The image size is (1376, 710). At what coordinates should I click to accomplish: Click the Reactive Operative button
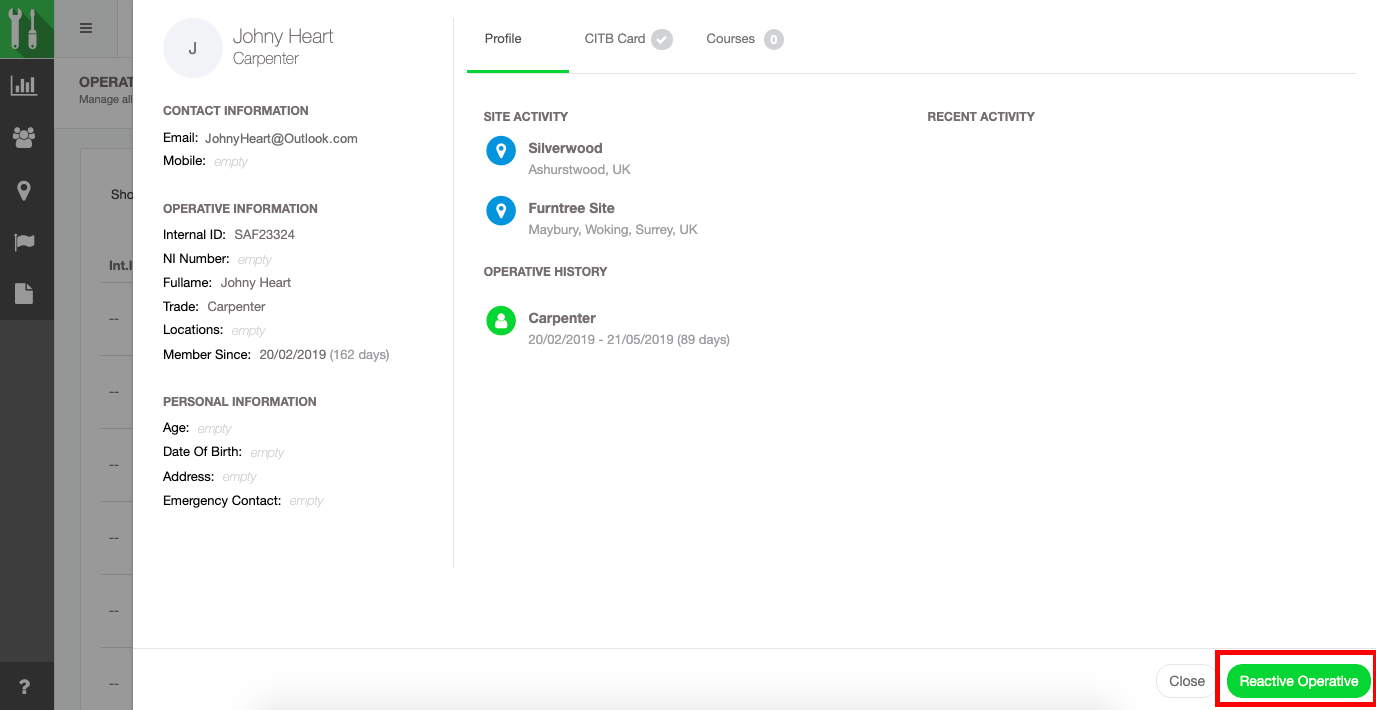coord(1298,681)
